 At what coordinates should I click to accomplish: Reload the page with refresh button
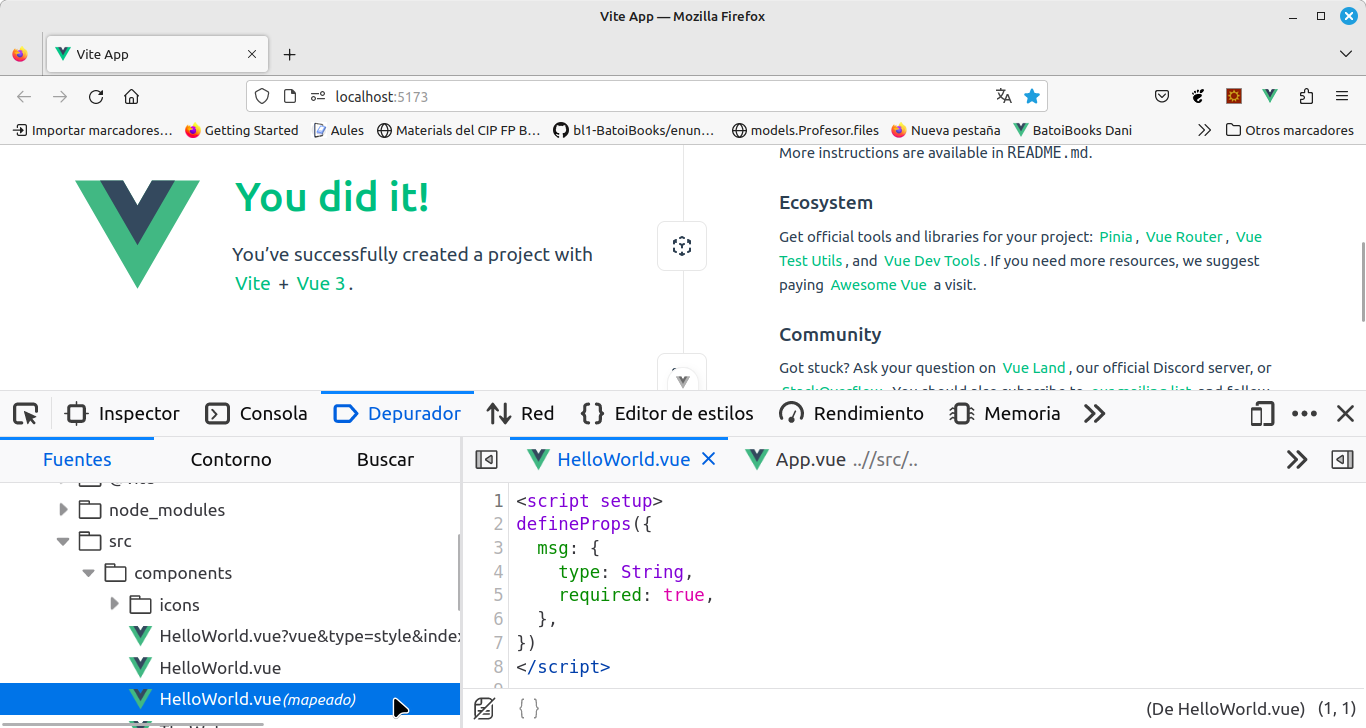tap(96, 97)
